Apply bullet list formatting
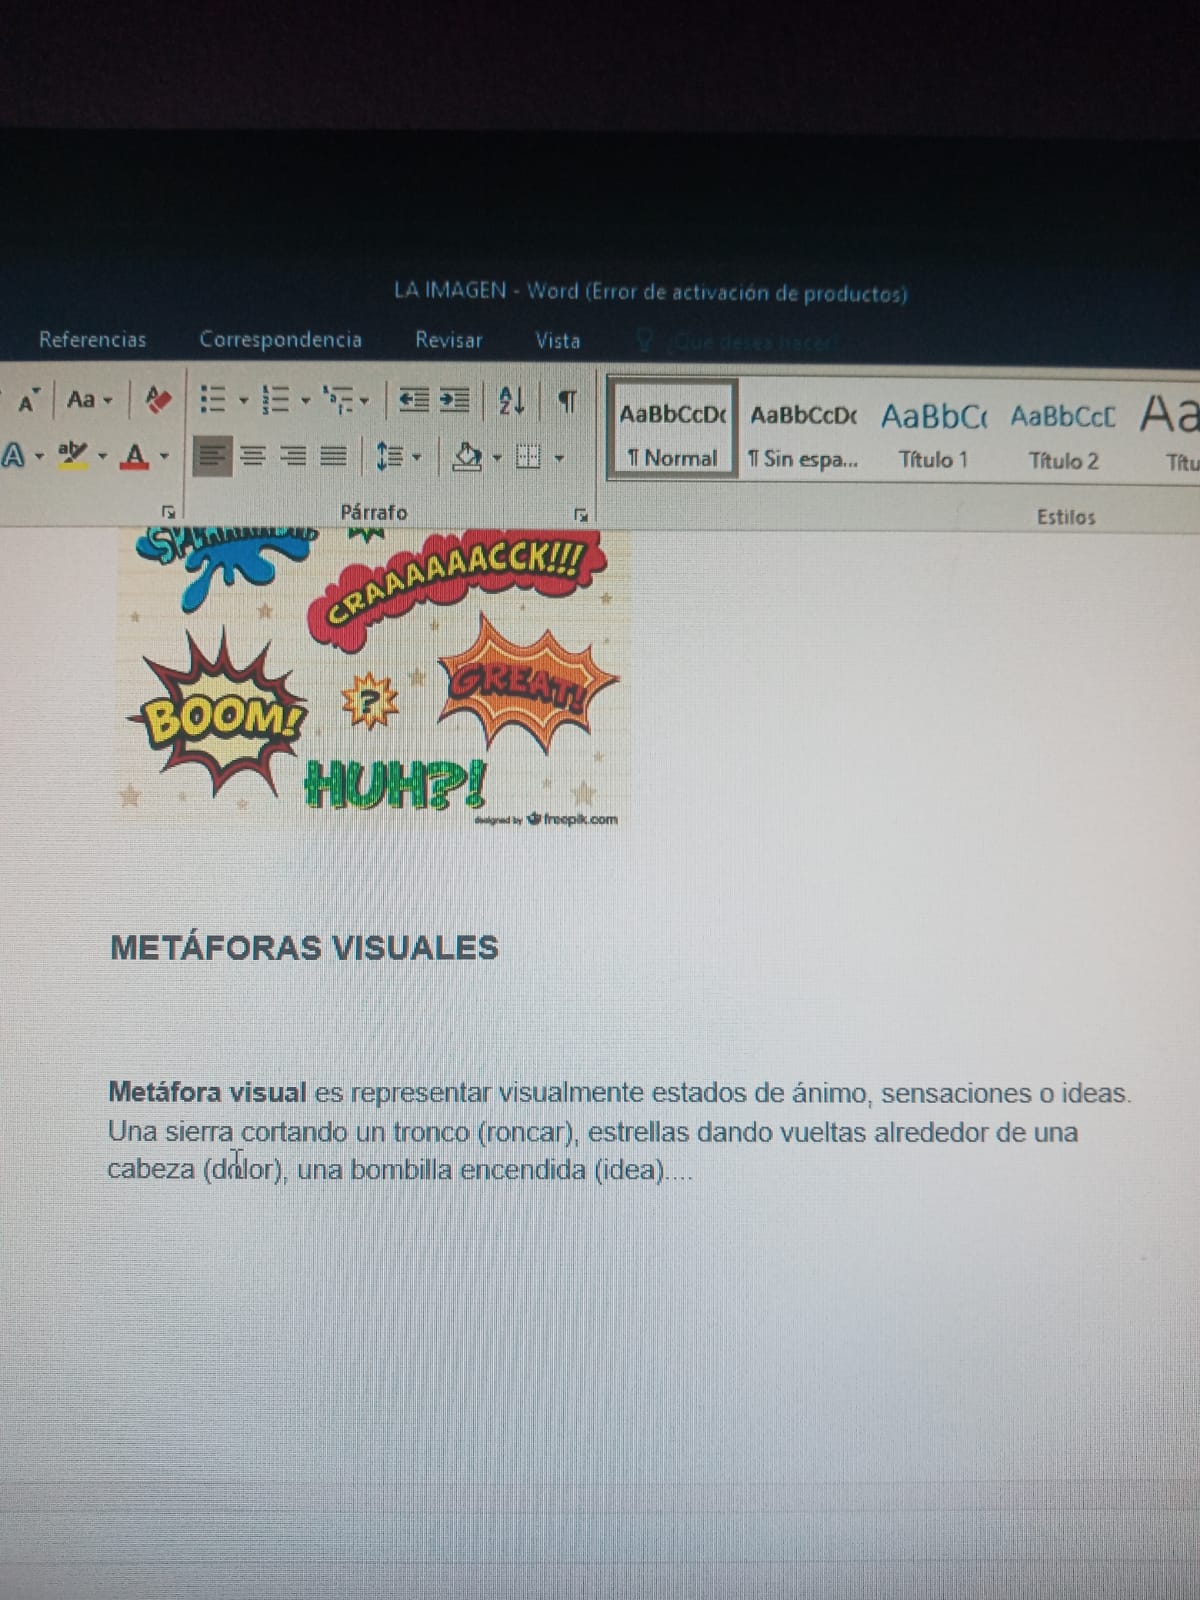The width and height of the screenshot is (1200, 1600). click(x=212, y=400)
